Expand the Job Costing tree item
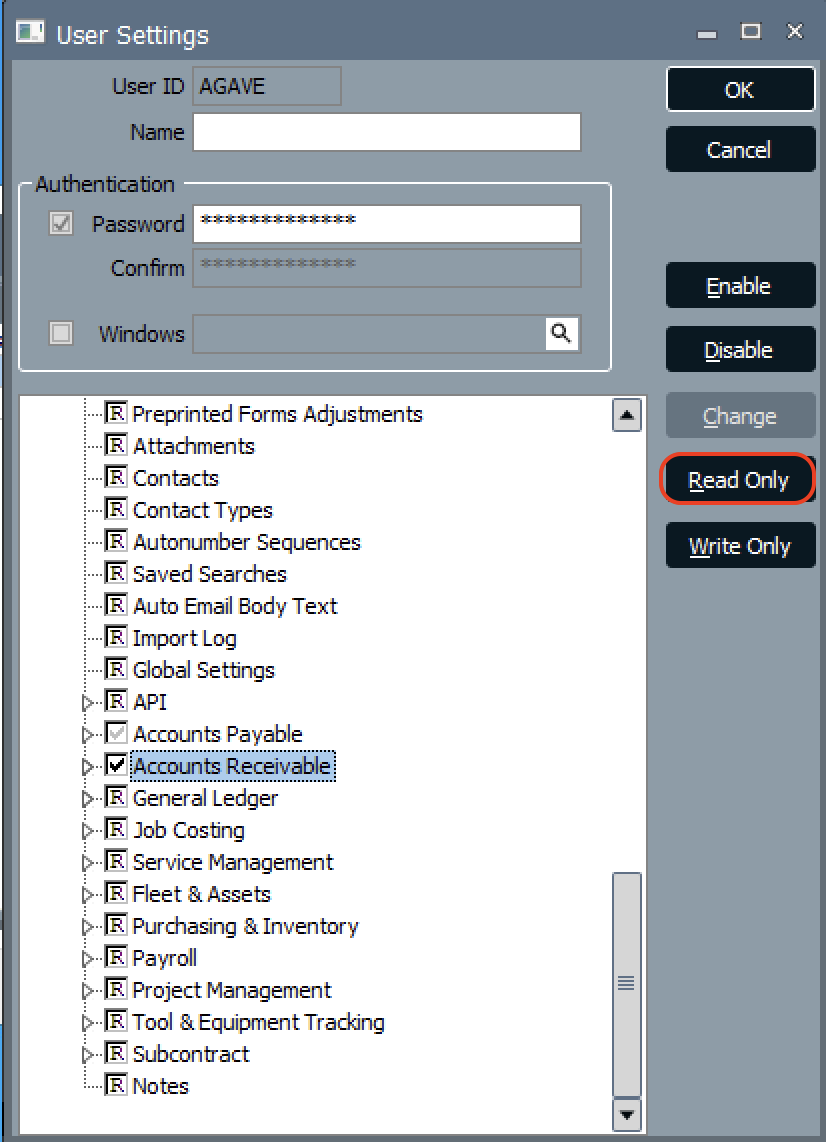This screenshot has height=1142, width=826. (x=87, y=829)
